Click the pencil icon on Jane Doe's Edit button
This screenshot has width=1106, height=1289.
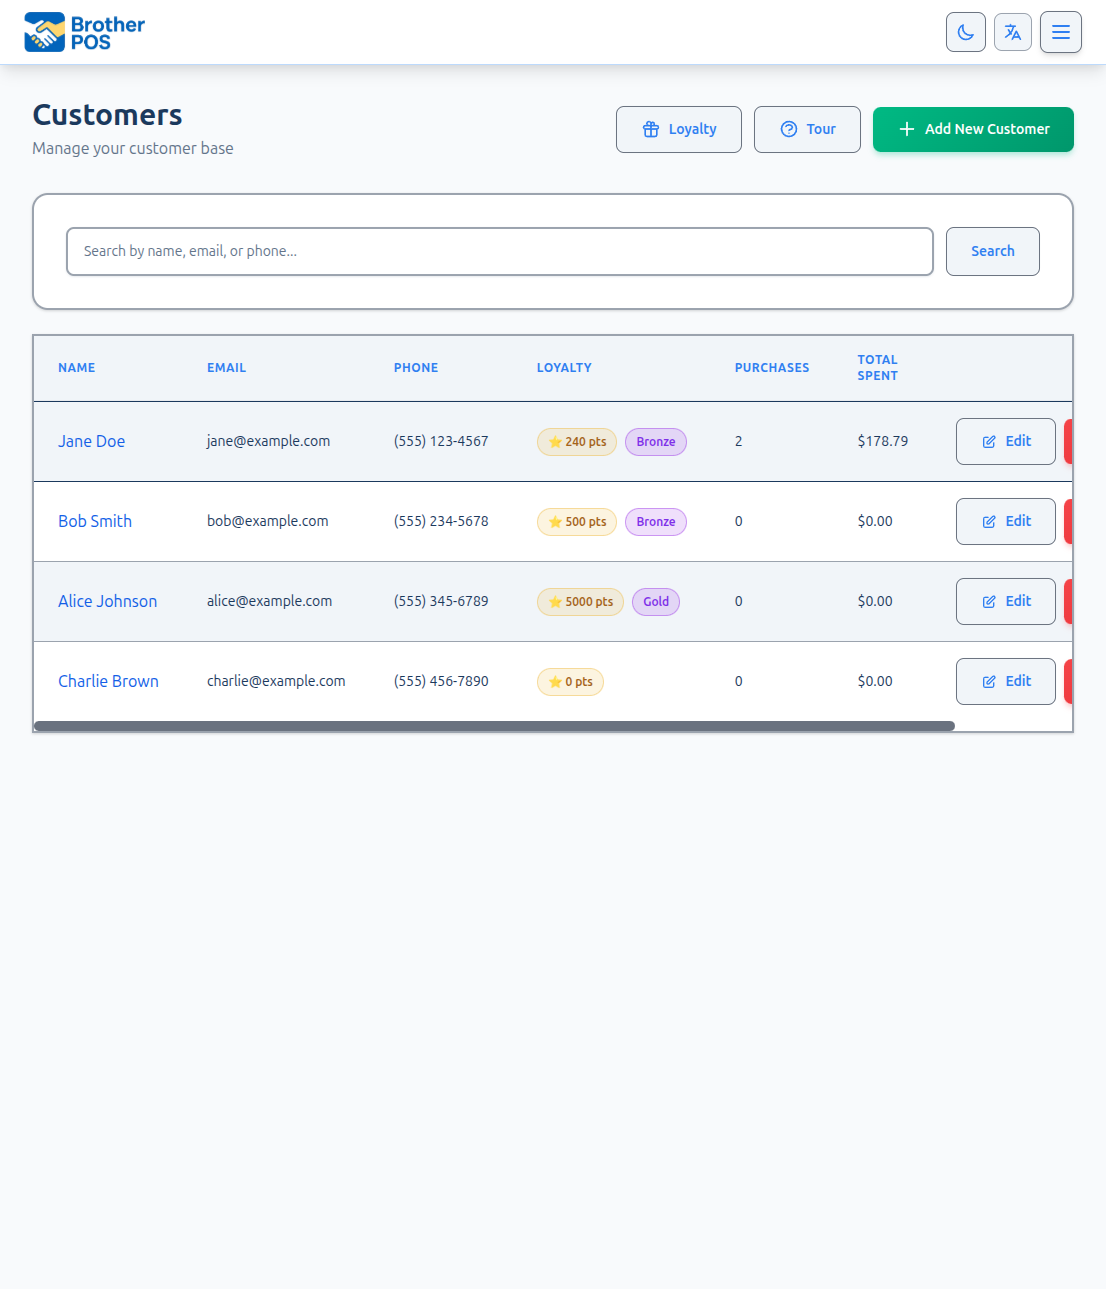(x=990, y=440)
